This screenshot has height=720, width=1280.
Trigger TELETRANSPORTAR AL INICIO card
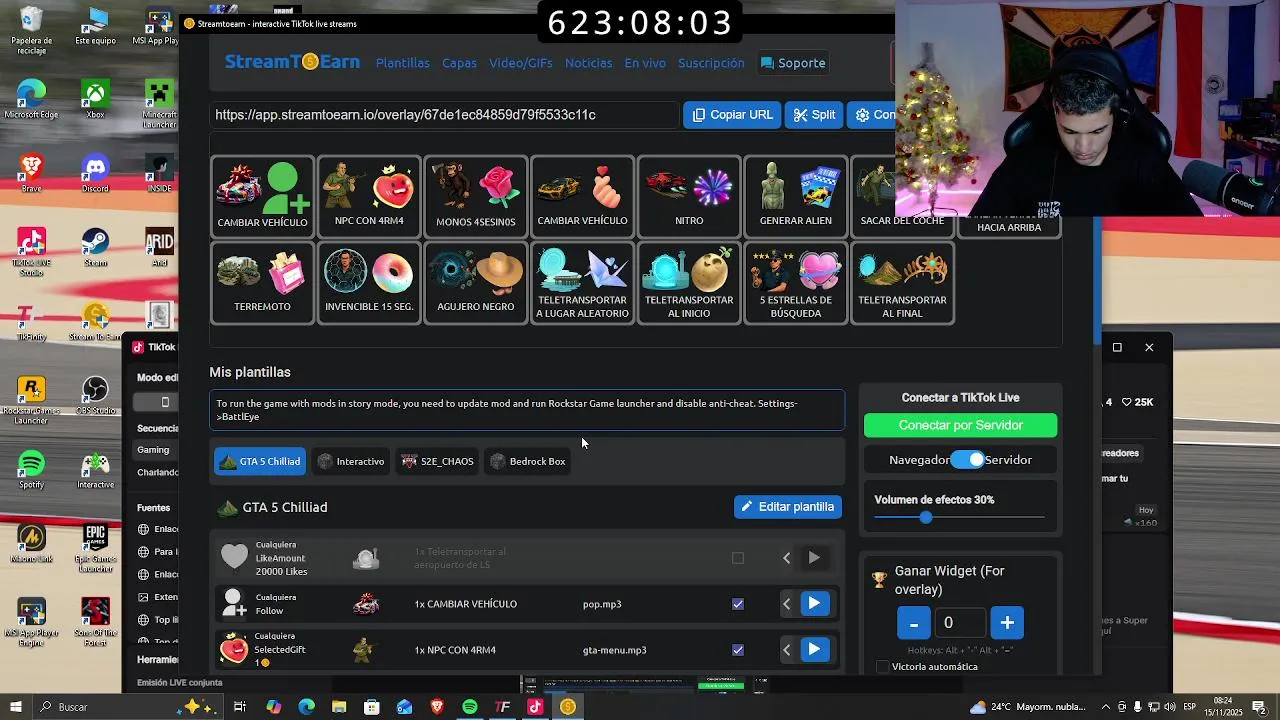pos(689,283)
